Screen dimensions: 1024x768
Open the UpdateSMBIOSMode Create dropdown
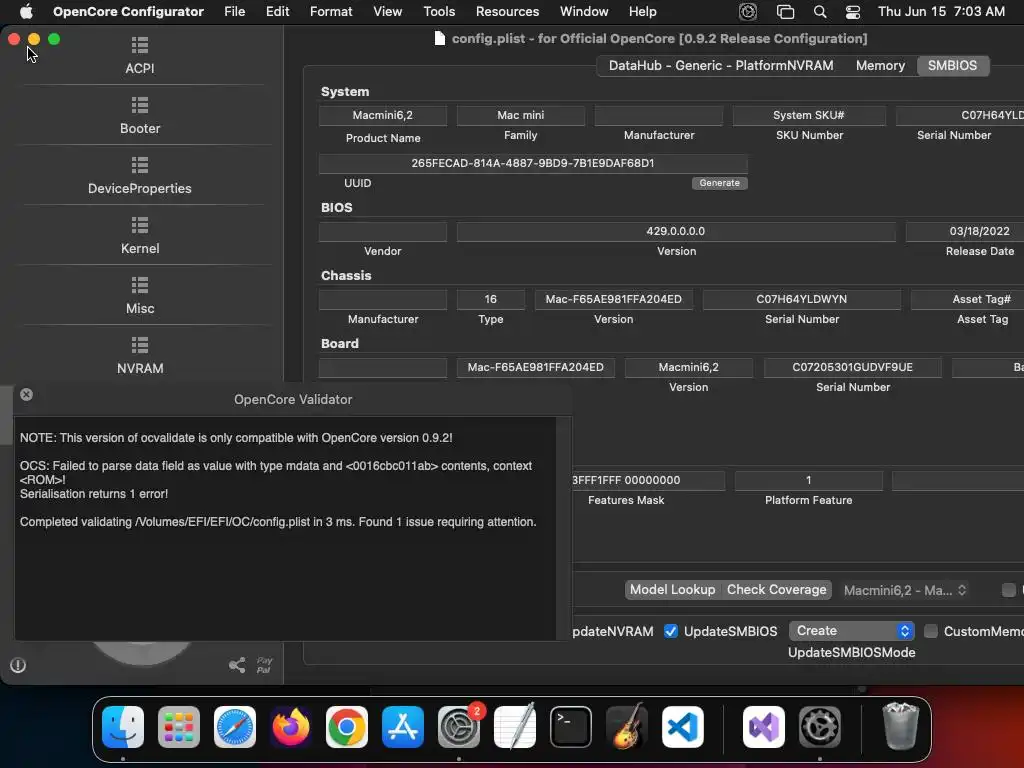[x=852, y=631]
